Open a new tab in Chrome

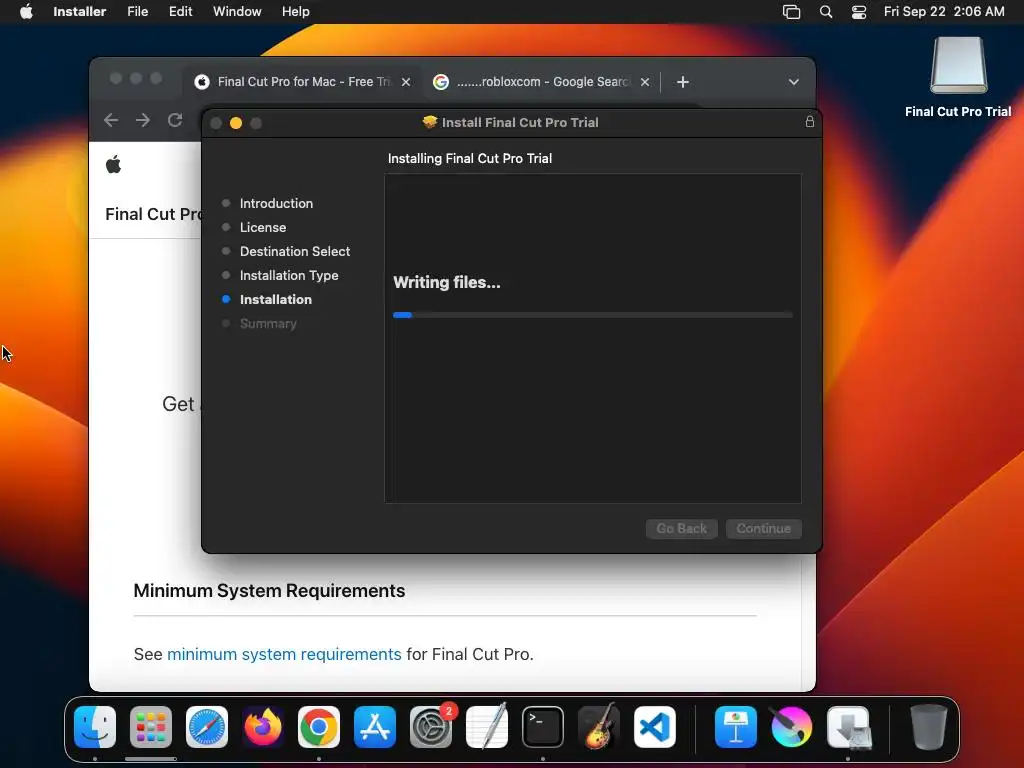pyautogui.click(x=682, y=82)
